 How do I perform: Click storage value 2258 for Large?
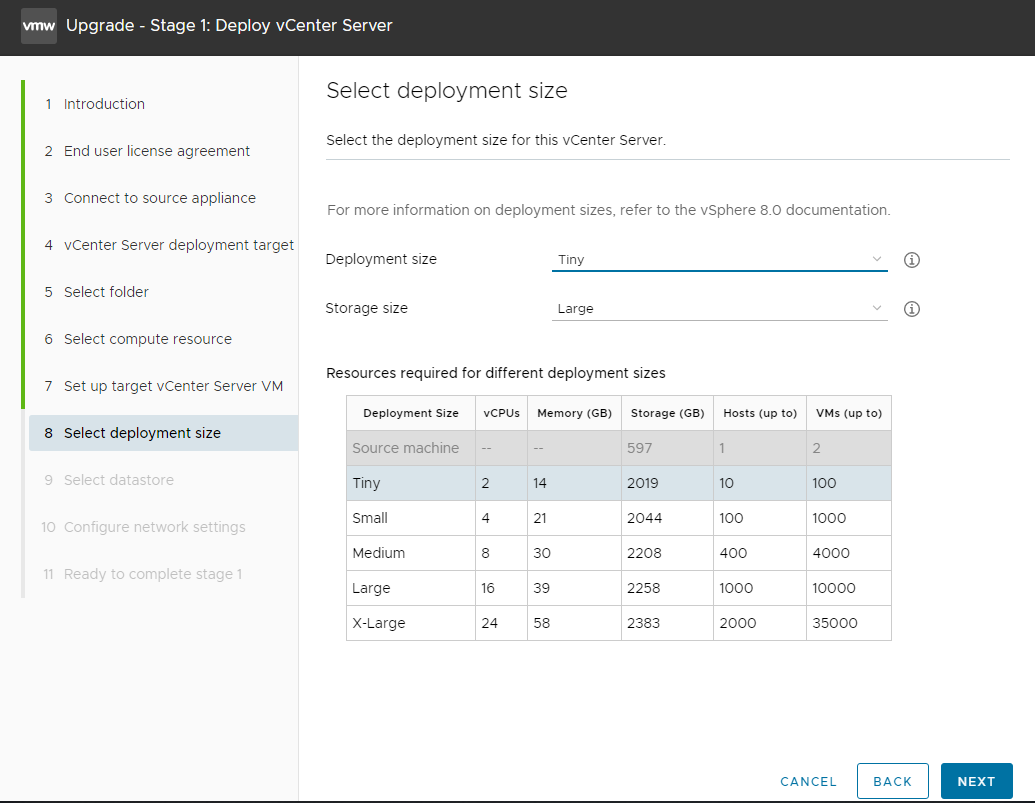click(x=643, y=588)
